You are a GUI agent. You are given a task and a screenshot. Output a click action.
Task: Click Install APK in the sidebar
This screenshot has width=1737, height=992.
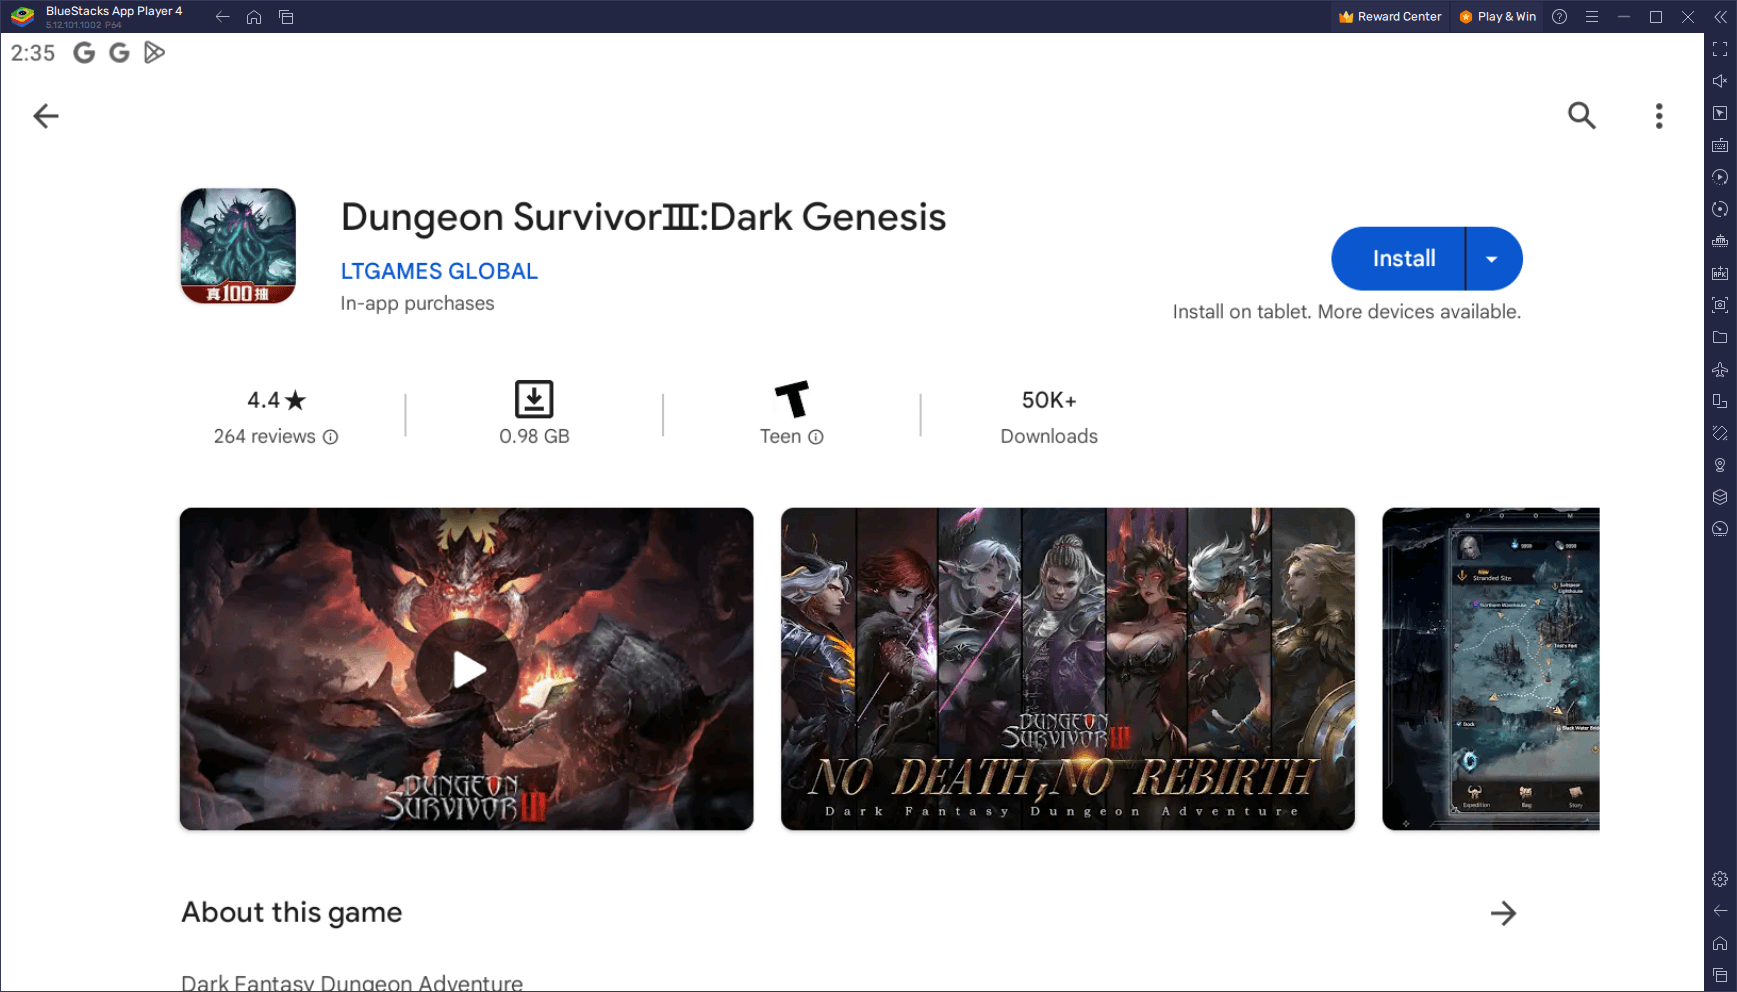pos(1720,273)
